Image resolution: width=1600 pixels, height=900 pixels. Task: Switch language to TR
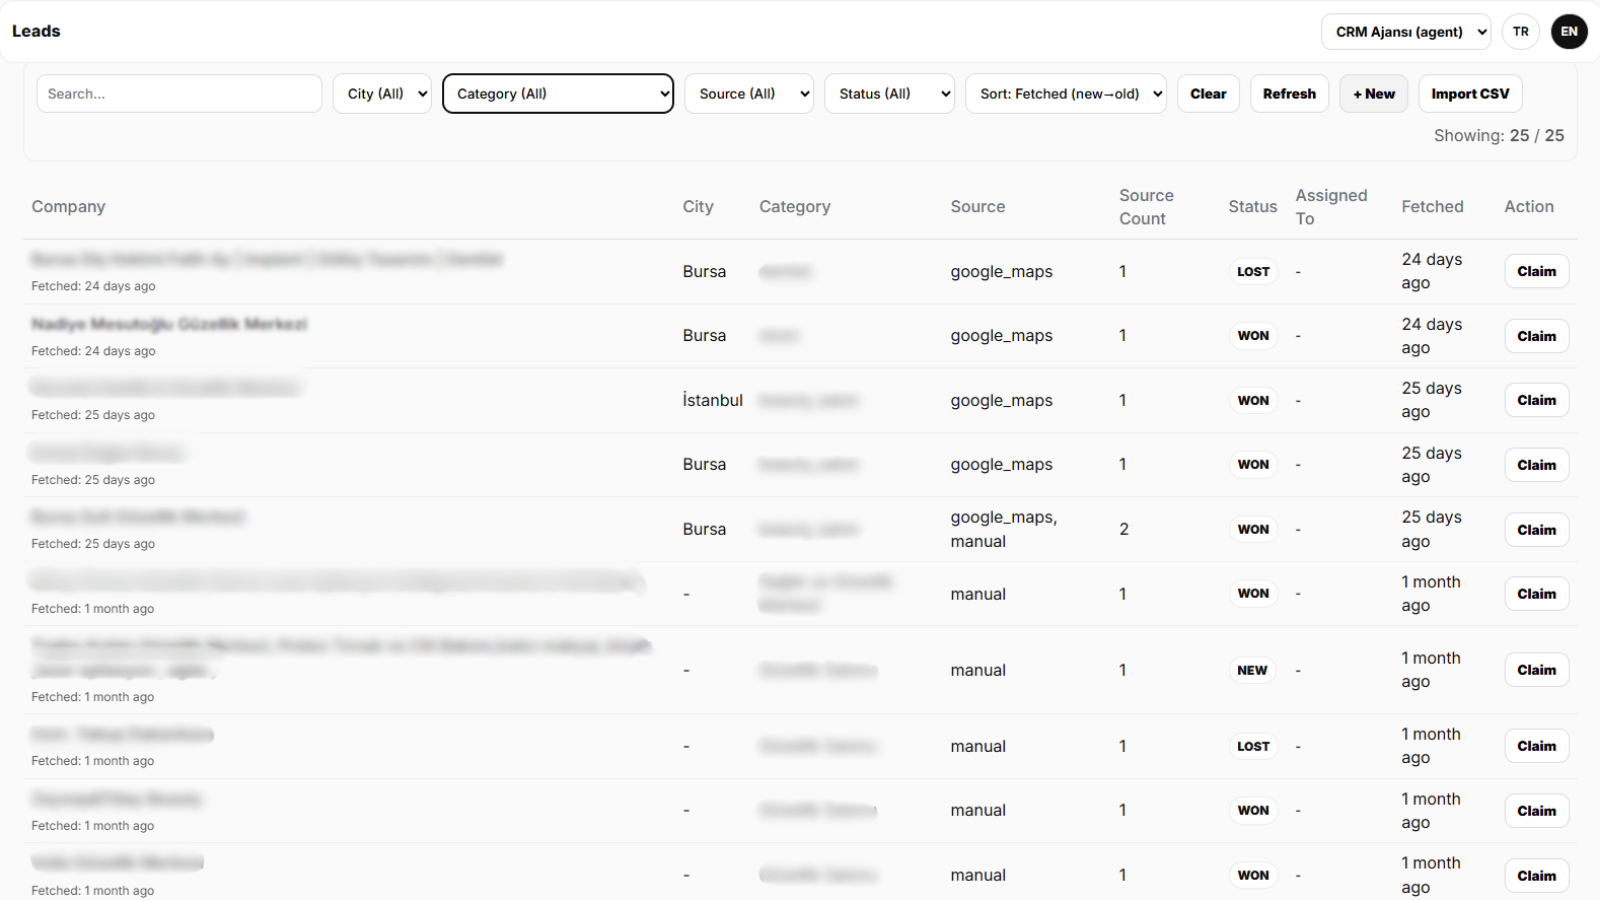[x=1520, y=32]
